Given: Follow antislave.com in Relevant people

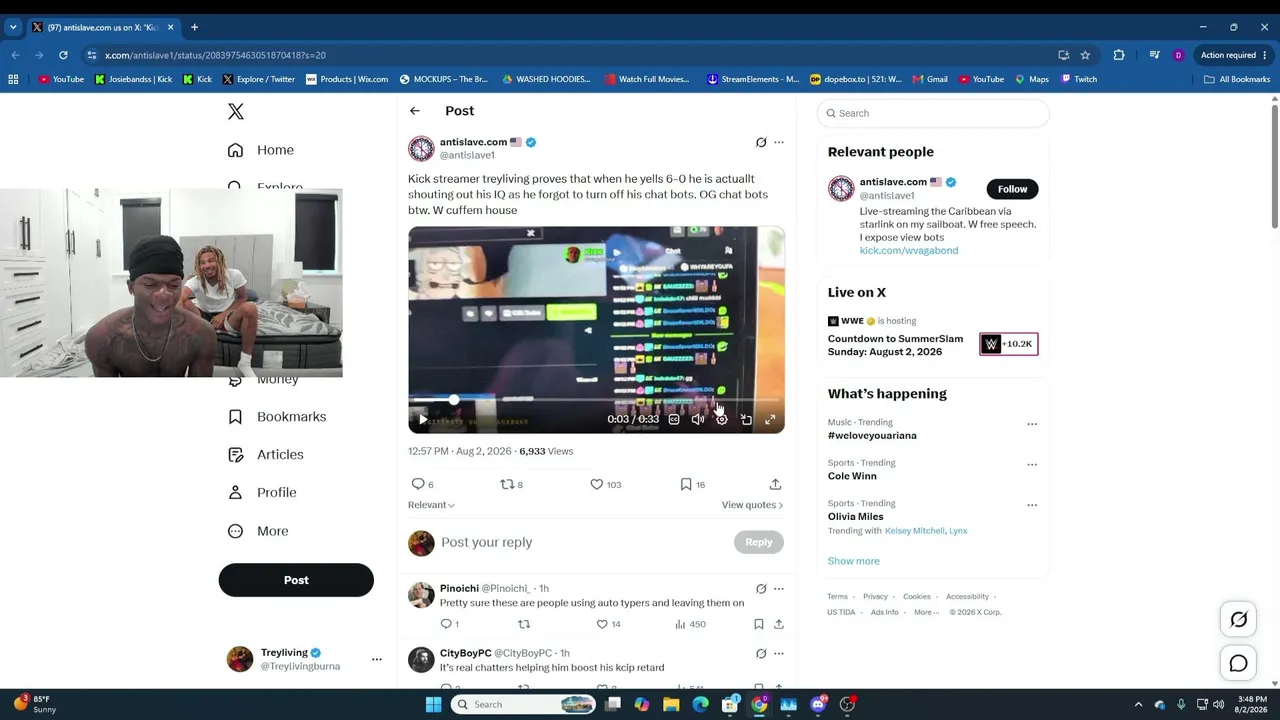Looking at the screenshot, I should click(1012, 189).
